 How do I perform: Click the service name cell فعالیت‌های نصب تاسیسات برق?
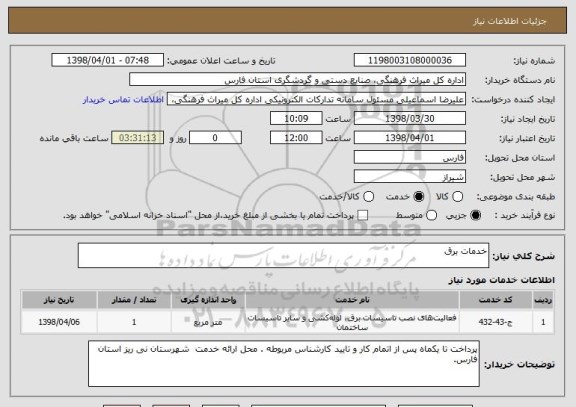coord(352,322)
